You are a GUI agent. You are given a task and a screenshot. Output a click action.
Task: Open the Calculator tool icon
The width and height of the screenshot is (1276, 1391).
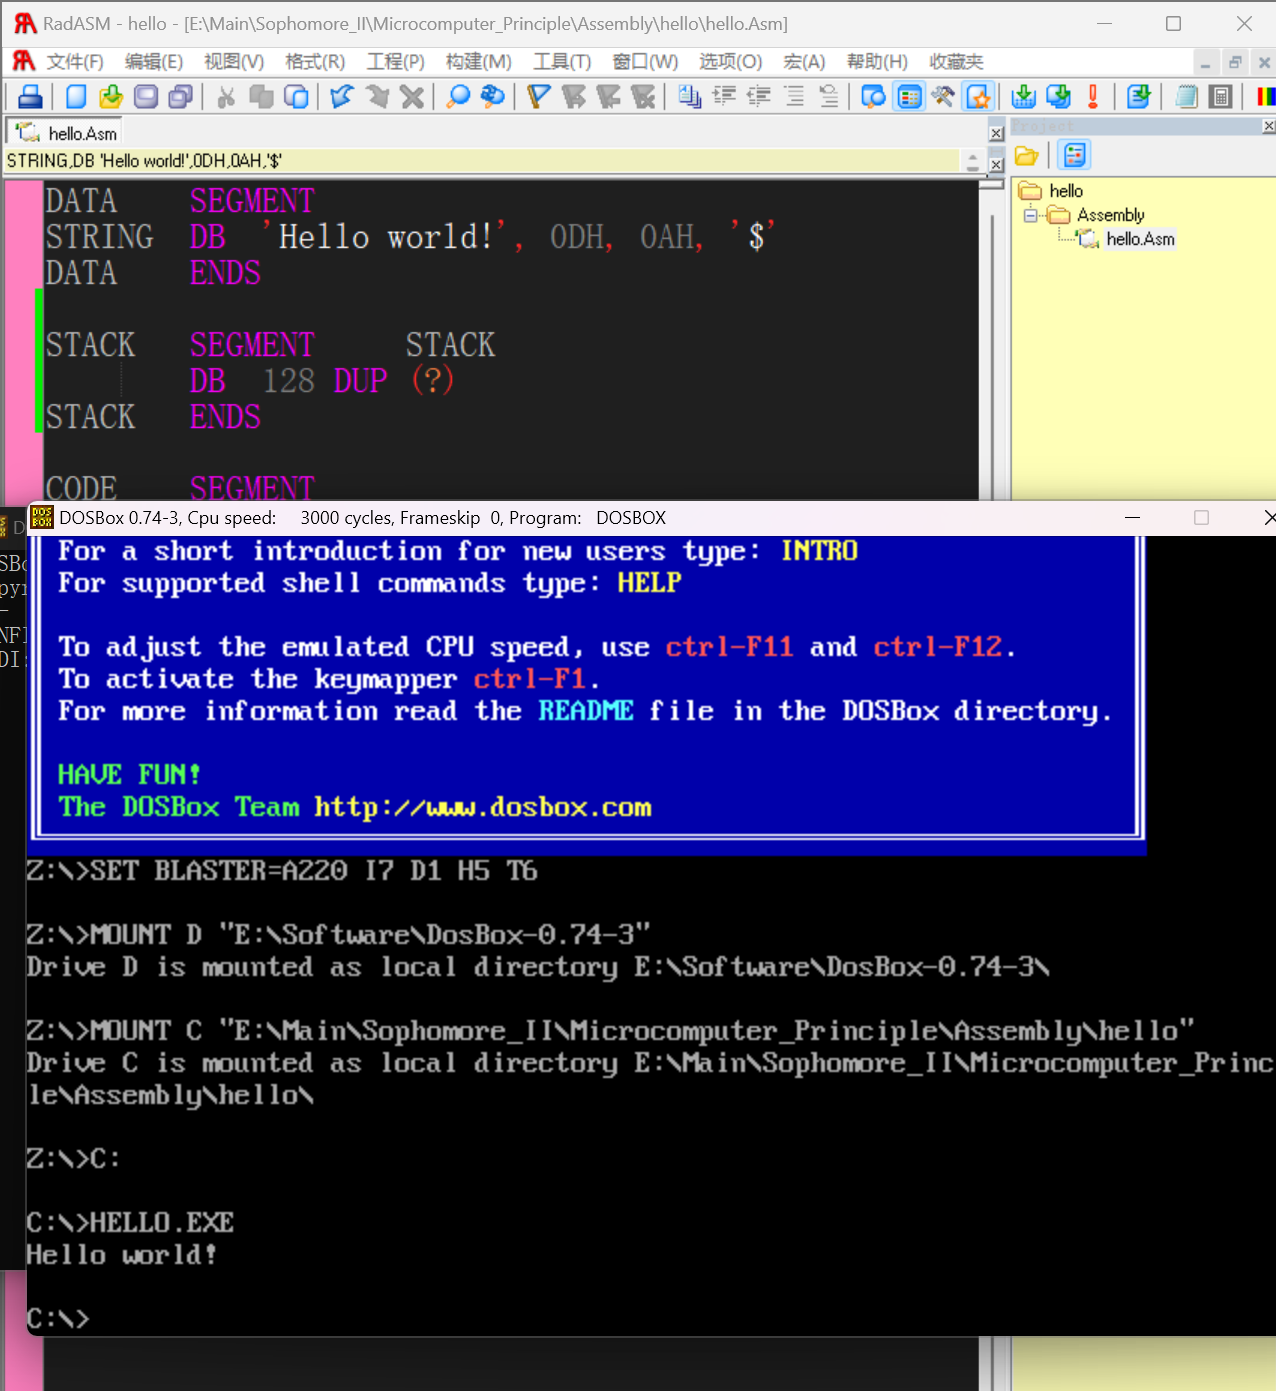pyautogui.click(x=1220, y=97)
